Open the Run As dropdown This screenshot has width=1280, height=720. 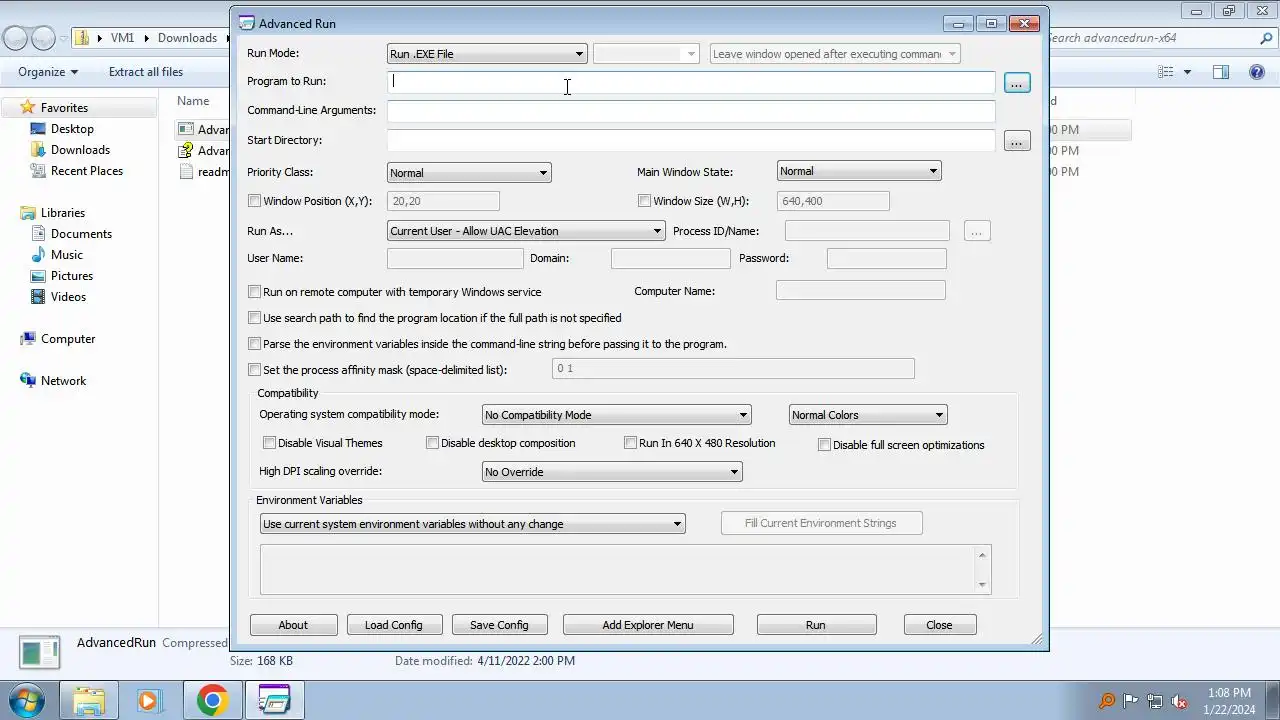pyautogui.click(x=526, y=231)
